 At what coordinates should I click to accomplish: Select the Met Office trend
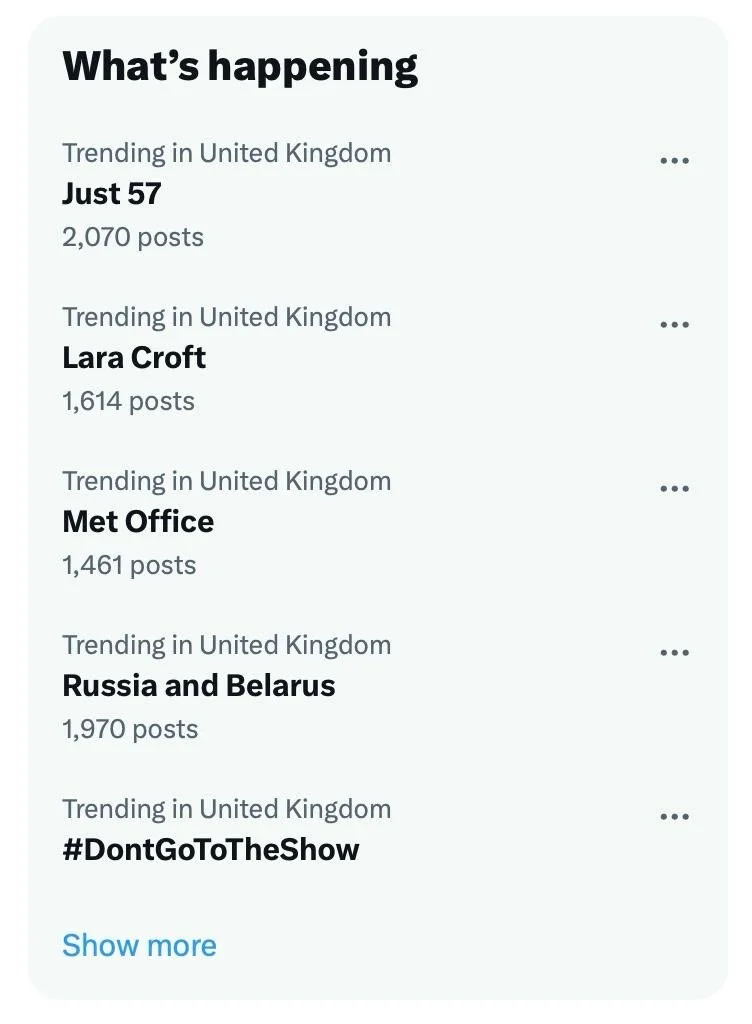138,521
